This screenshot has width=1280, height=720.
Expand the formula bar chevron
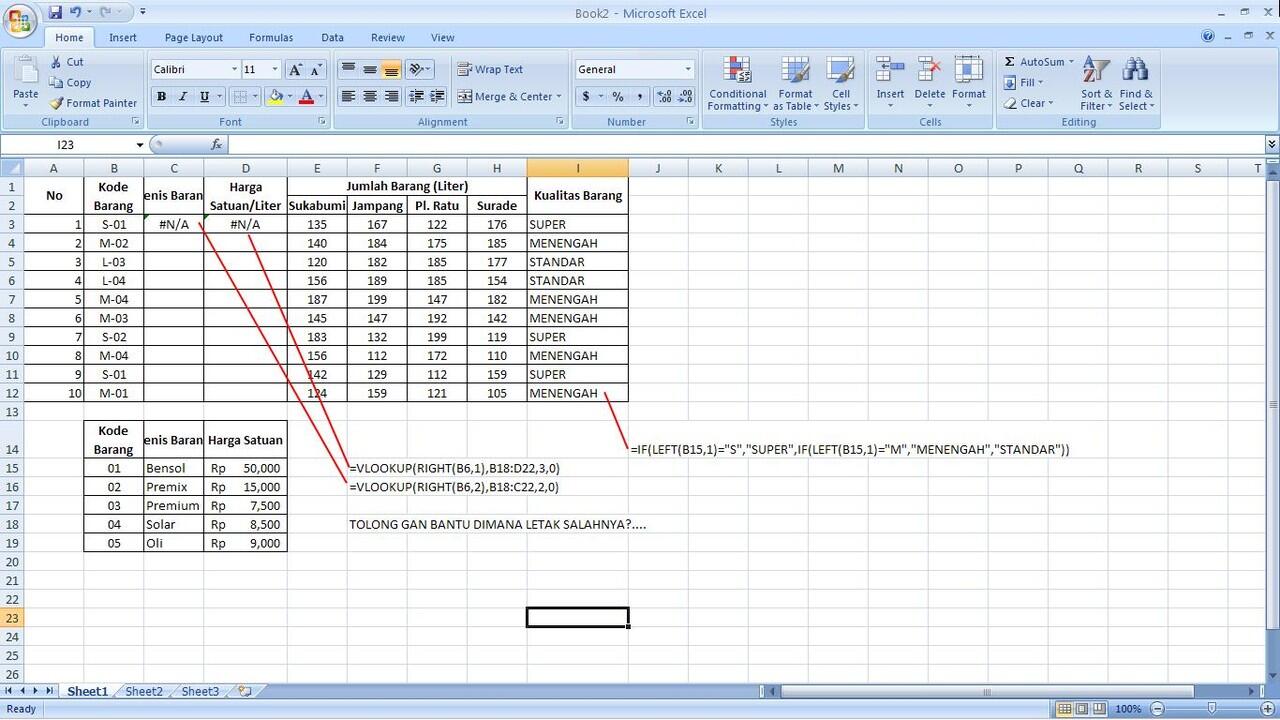pos(1272,145)
